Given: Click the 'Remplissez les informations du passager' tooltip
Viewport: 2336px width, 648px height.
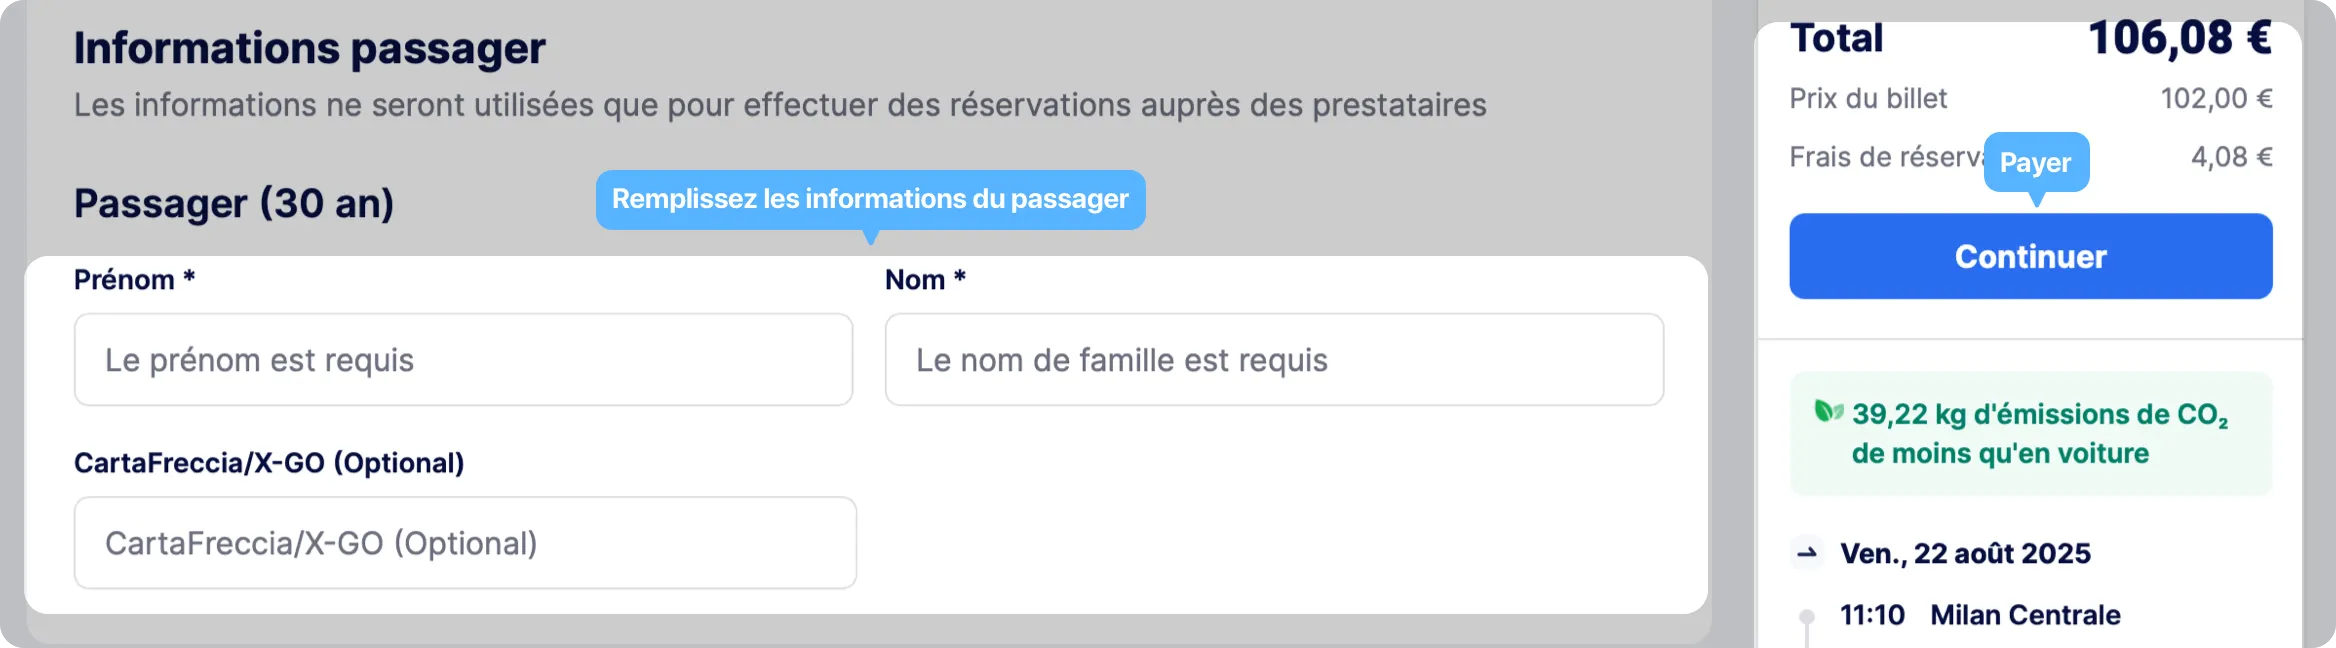Looking at the screenshot, I should [x=870, y=199].
